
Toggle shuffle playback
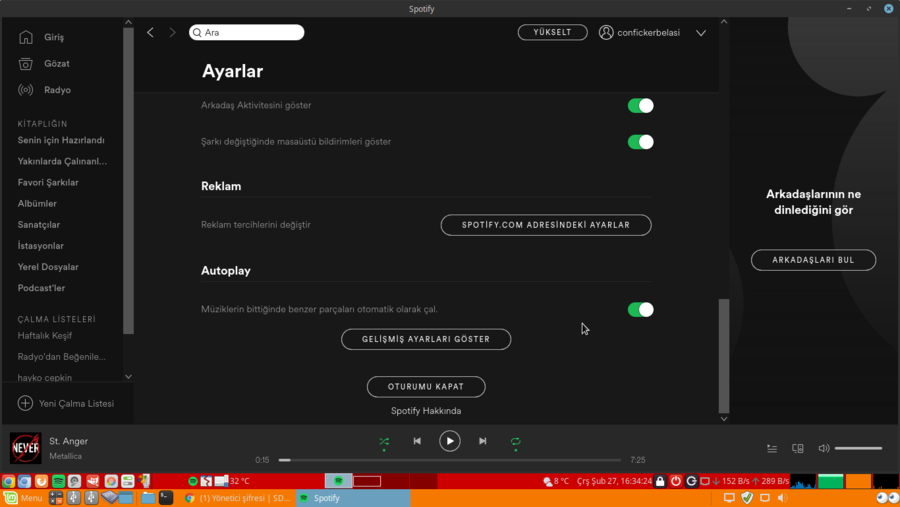[384, 442]
